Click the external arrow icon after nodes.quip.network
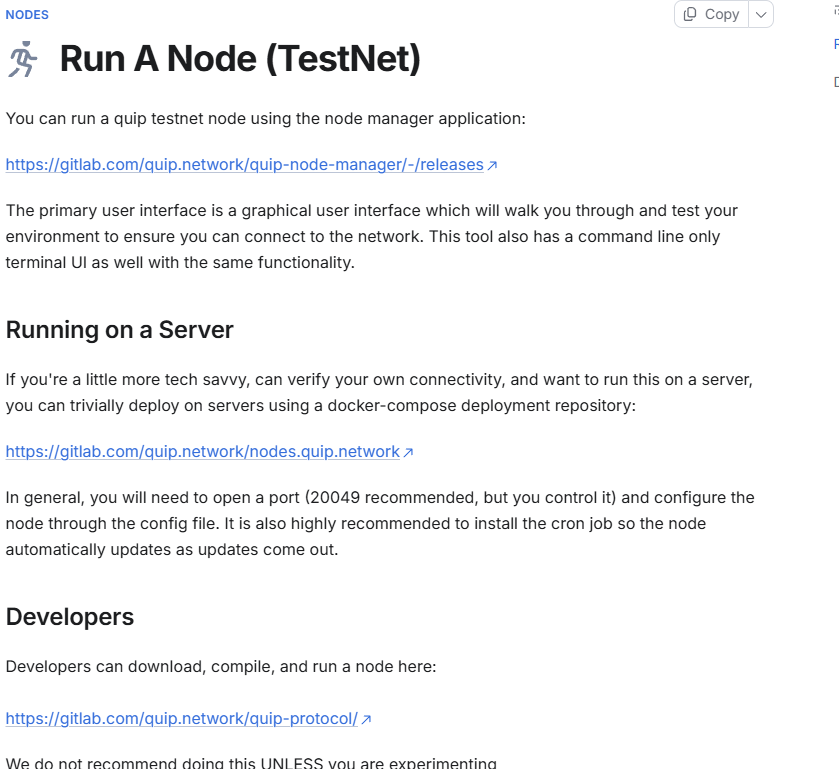The height and width of the screenshot is (769, 839). pos(408,453)
